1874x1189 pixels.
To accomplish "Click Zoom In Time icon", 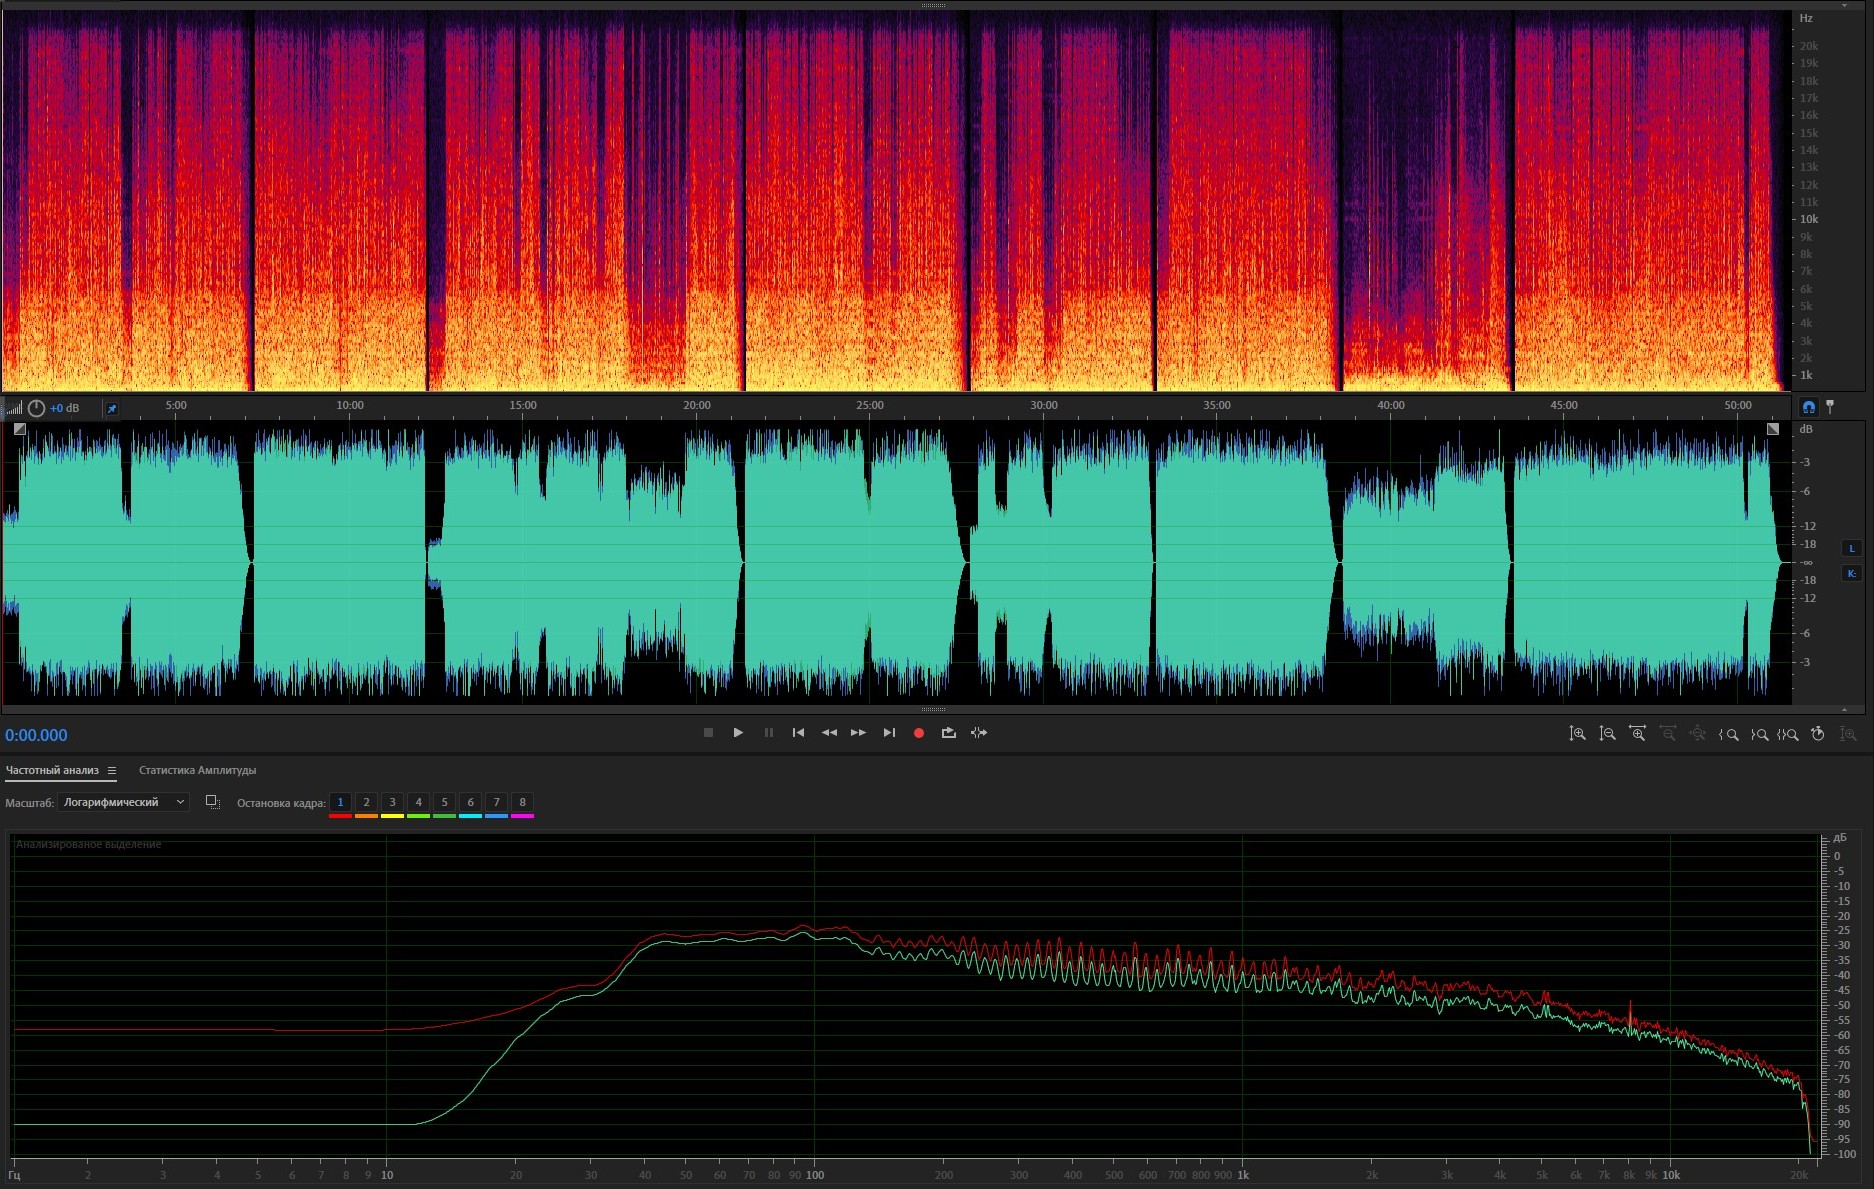I will [x=1637, y=734].
